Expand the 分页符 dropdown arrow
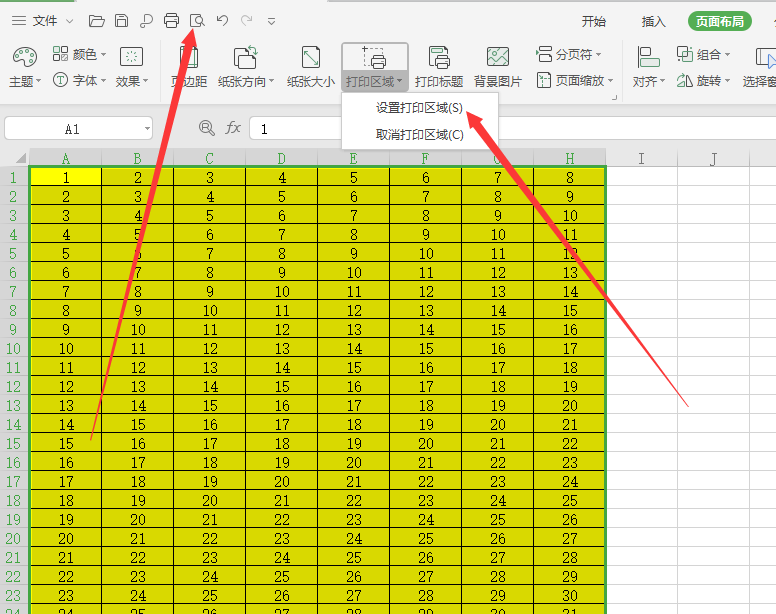The image size is (776, 614). click(x=598, y=54)
